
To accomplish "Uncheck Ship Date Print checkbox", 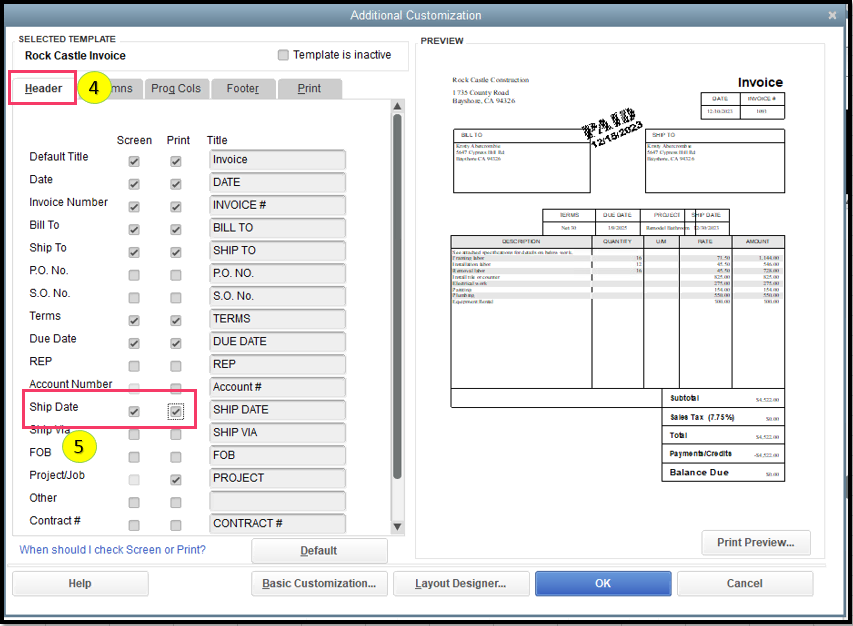I will tap(176, 411).
